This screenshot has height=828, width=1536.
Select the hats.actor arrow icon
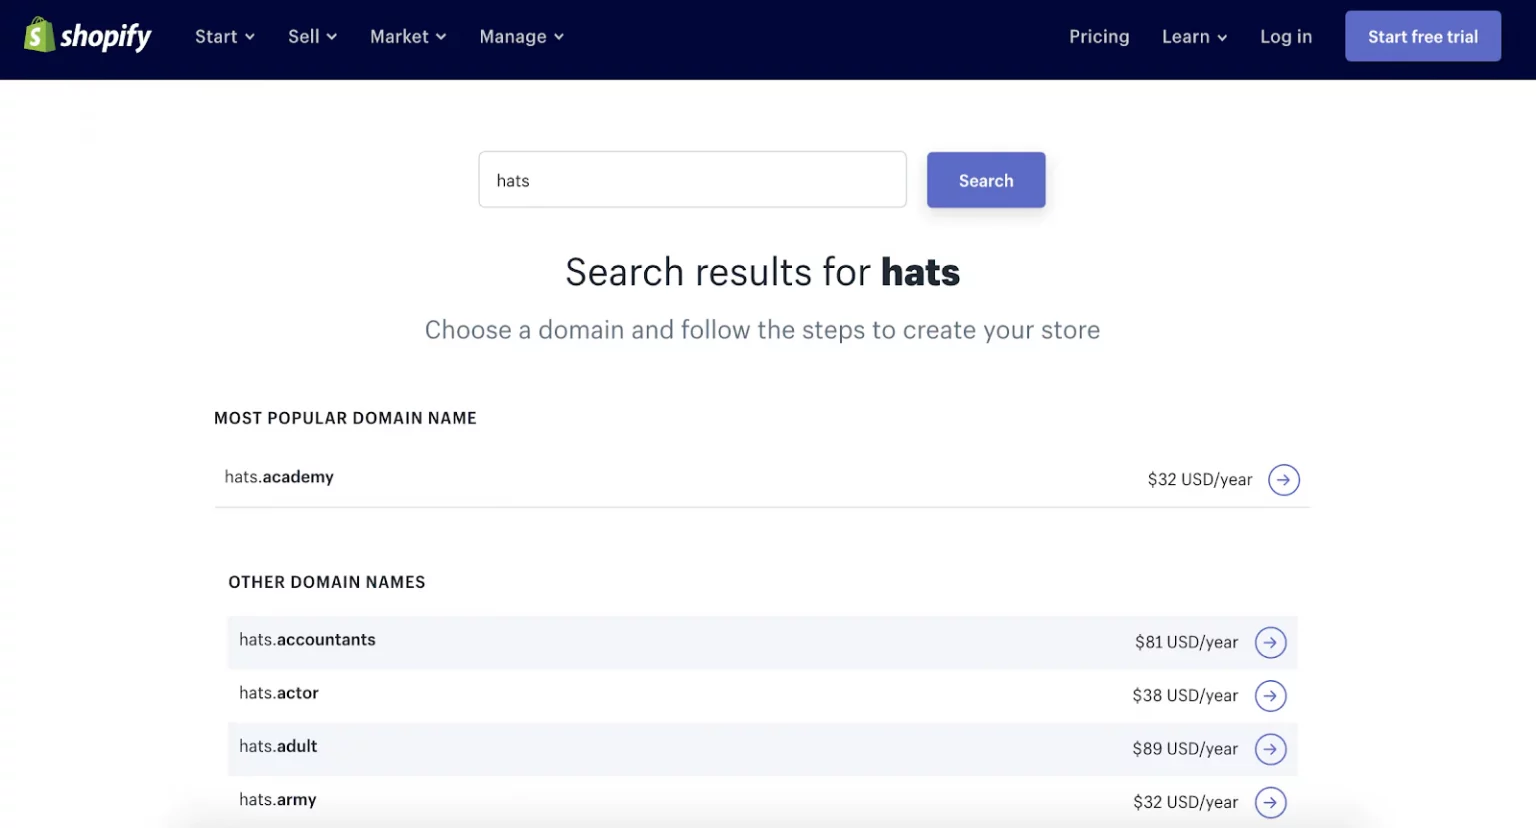click(1270, 696)
